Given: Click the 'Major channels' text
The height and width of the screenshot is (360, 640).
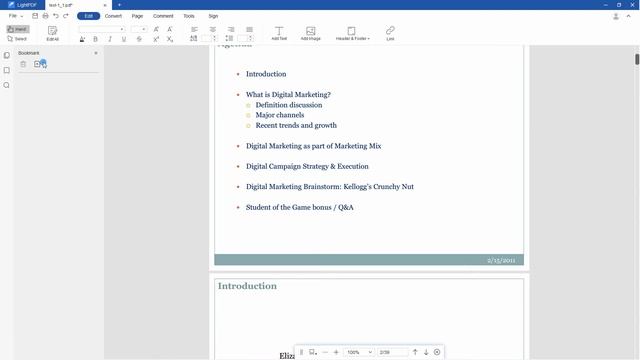Looking at the screenshot, I should (280, 115).
